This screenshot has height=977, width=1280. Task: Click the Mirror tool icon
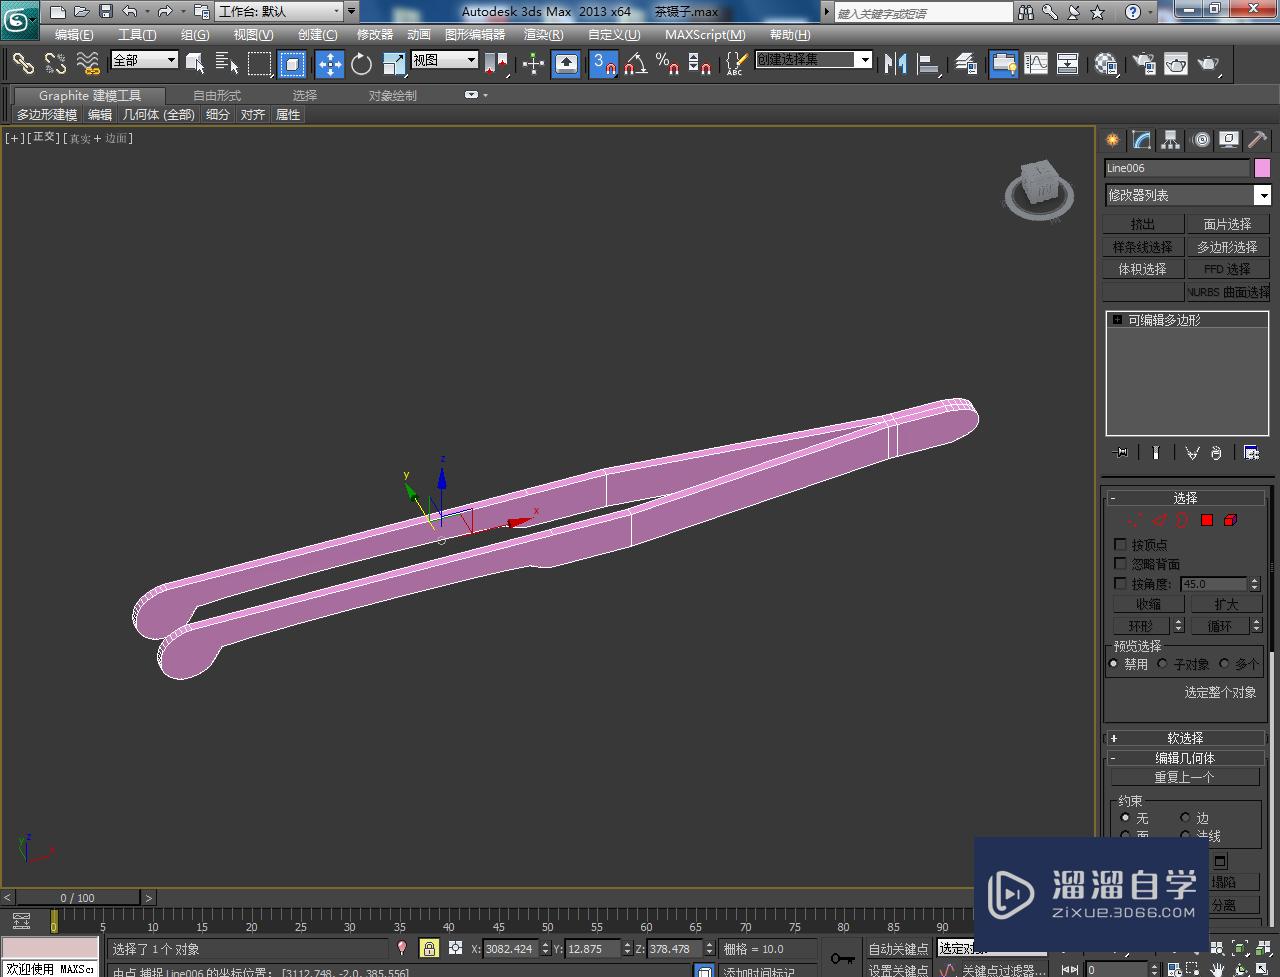(x=896, y=64)
